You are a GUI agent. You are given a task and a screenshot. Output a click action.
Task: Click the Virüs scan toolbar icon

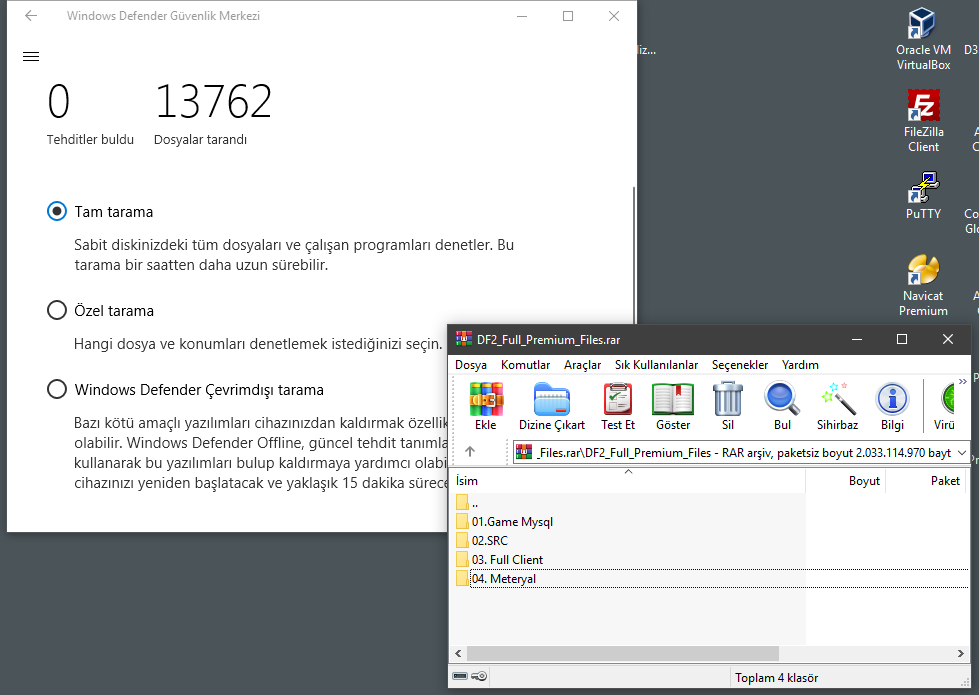(x=945, y=407)
